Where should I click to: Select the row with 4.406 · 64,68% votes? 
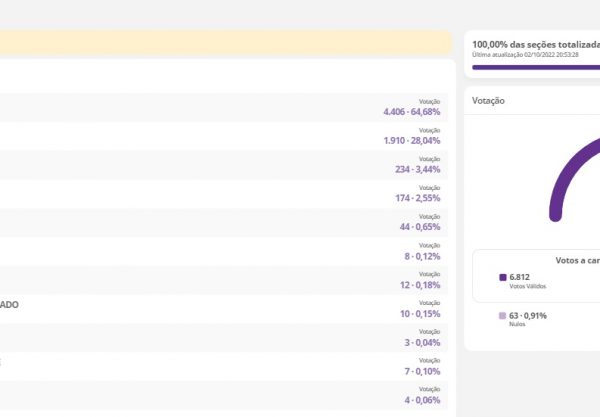[x=225, y=107]
